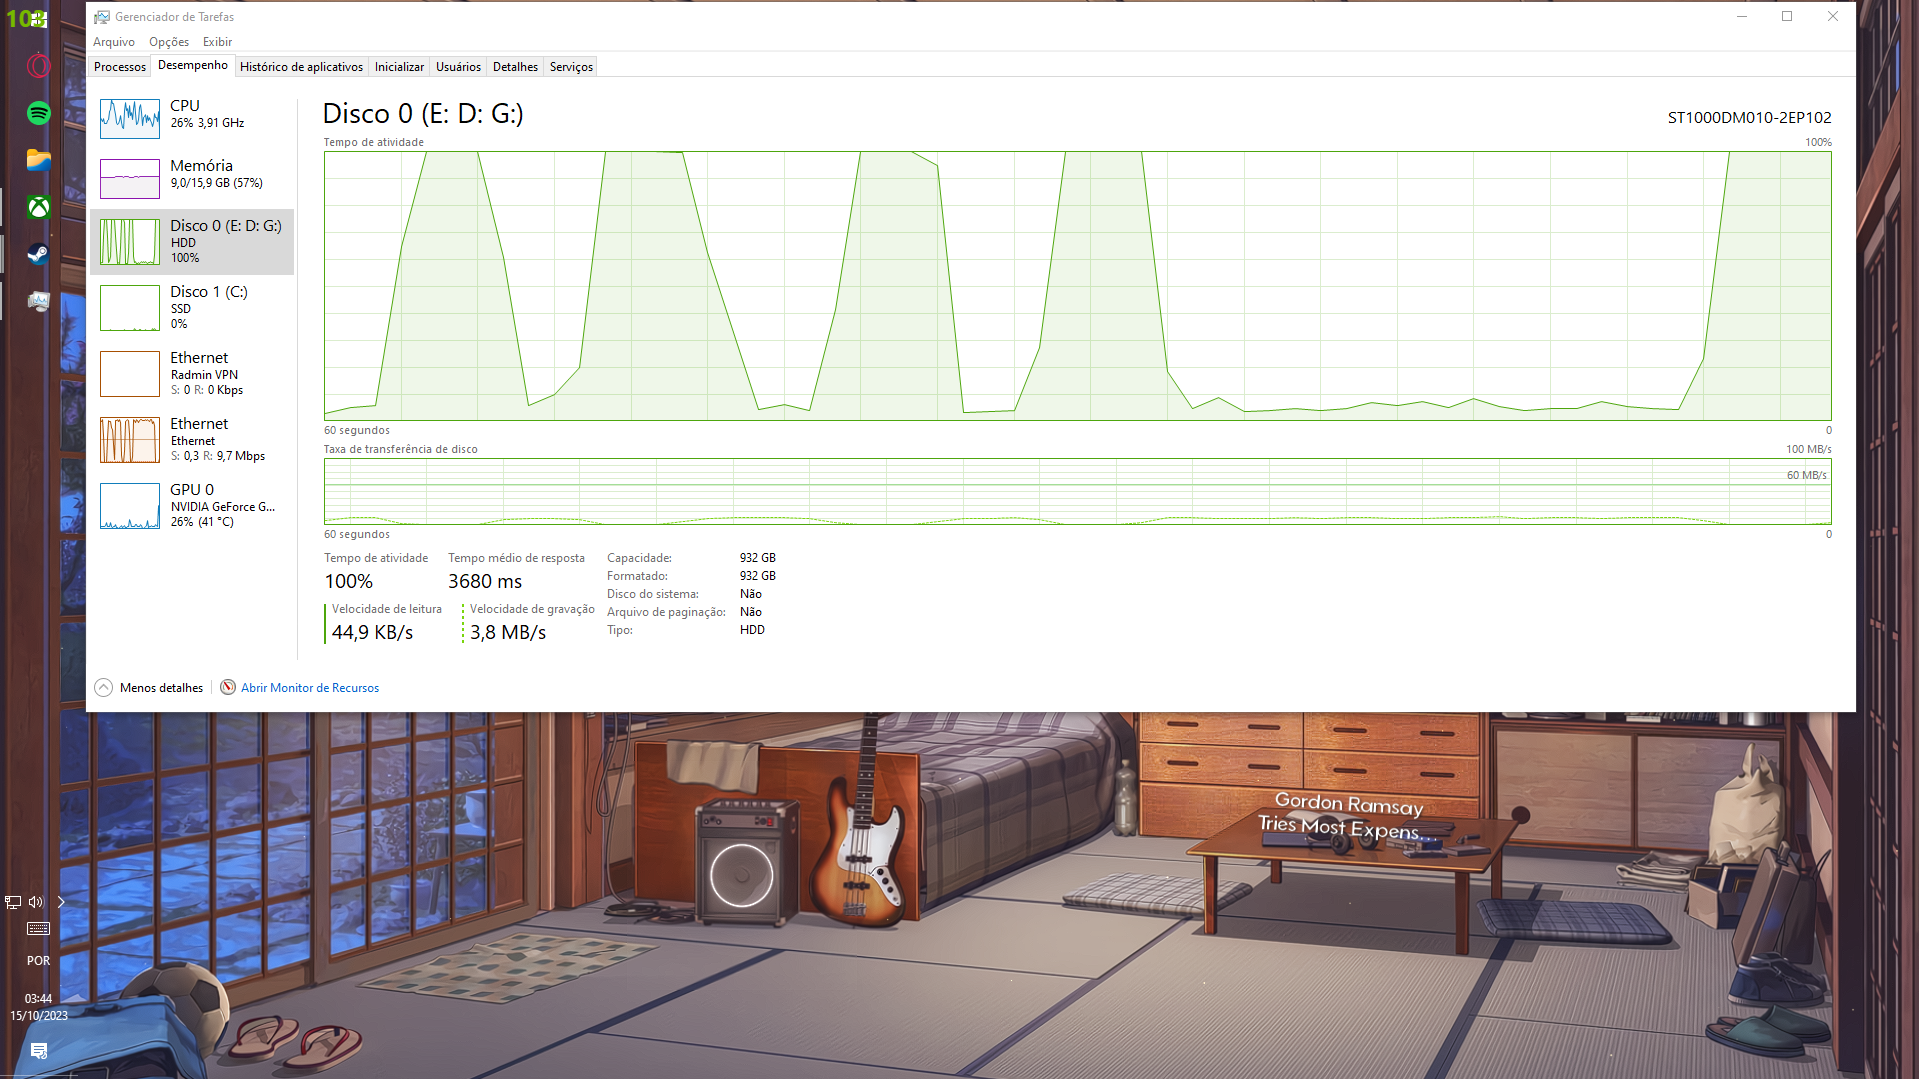Open Steam from the taskbar

tap(38, 254)
